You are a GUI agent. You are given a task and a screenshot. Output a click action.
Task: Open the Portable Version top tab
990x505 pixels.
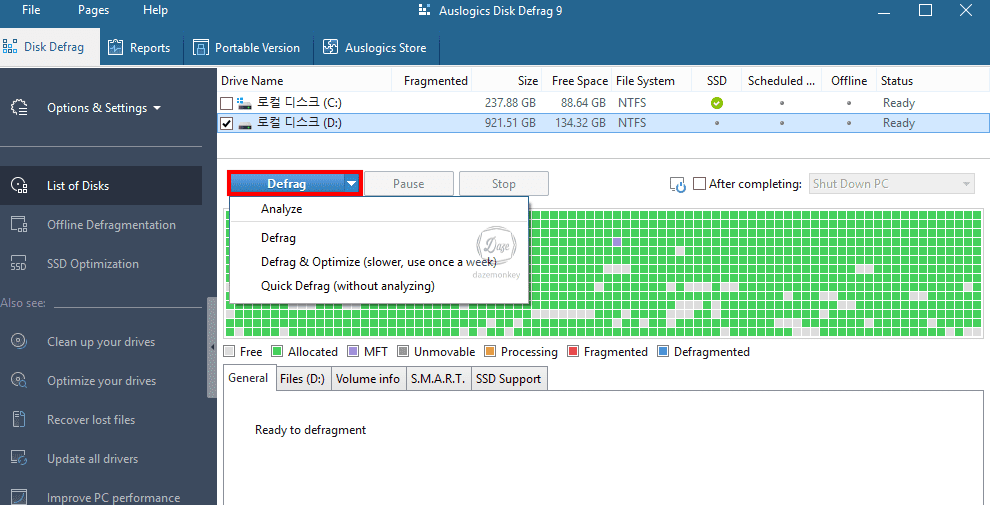[247, 48]
